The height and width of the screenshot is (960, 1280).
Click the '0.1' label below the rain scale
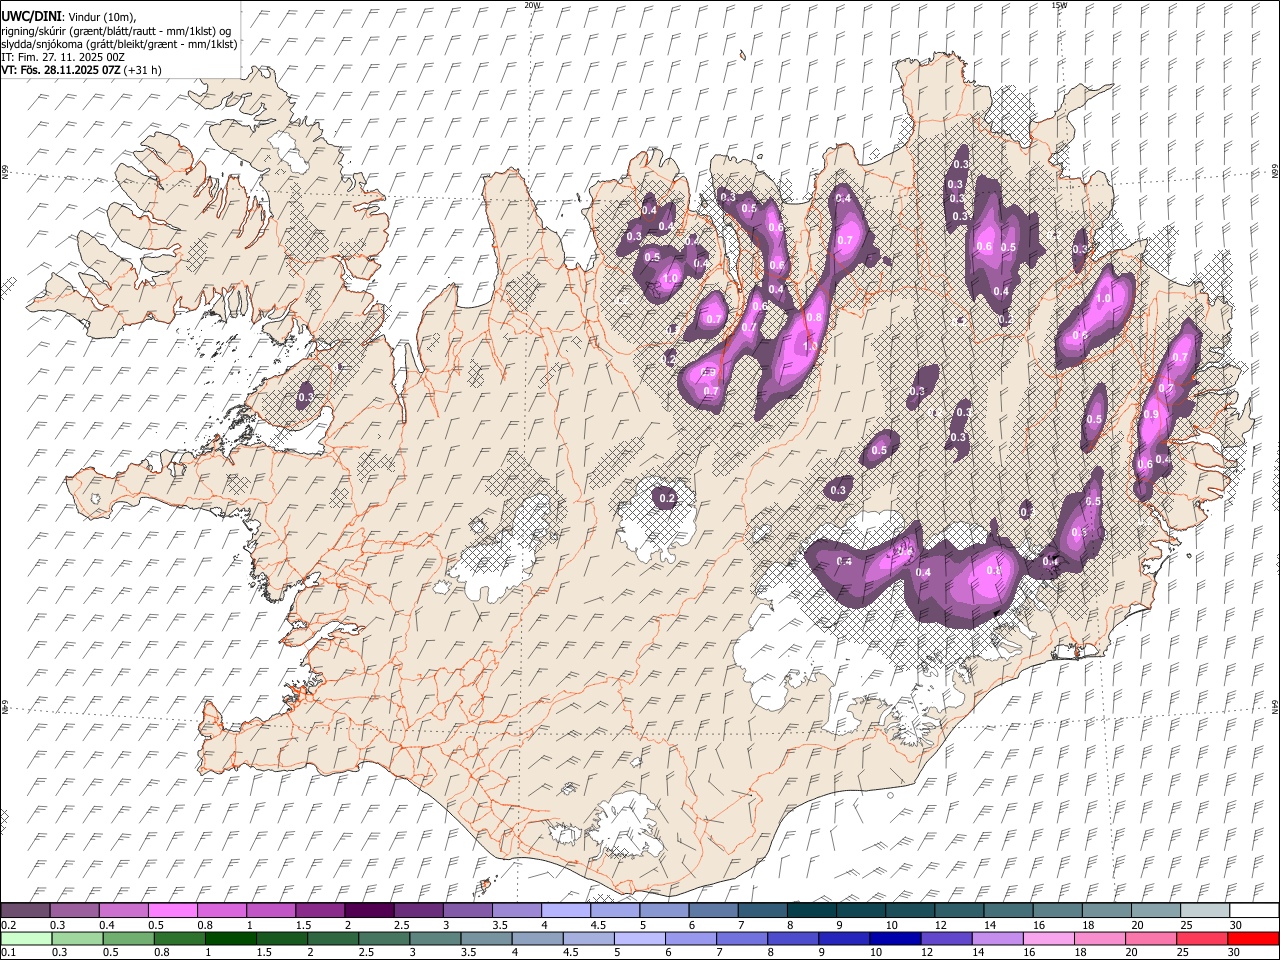[9, 953]
